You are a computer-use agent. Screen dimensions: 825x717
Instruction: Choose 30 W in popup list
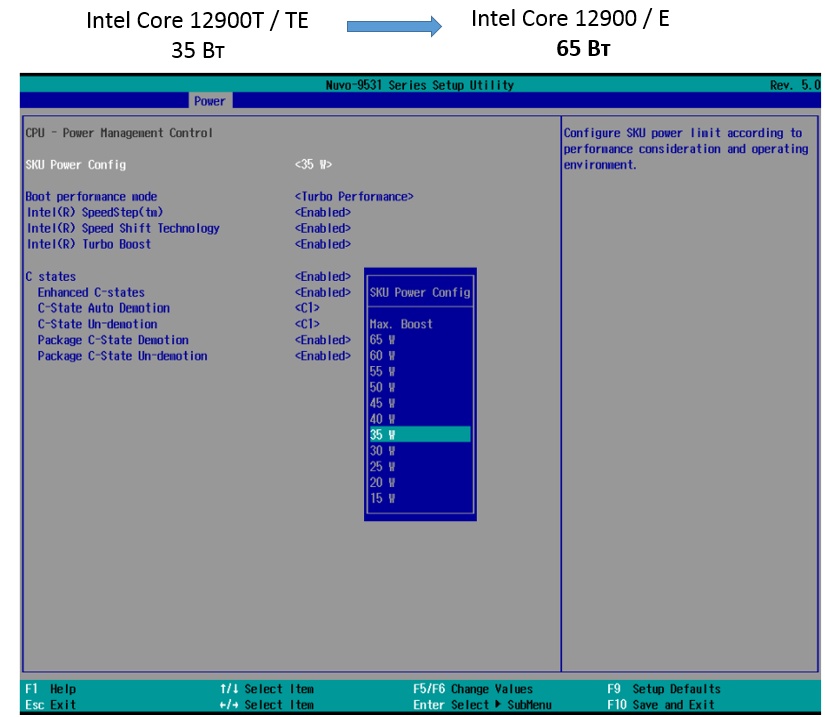[383, 451]
